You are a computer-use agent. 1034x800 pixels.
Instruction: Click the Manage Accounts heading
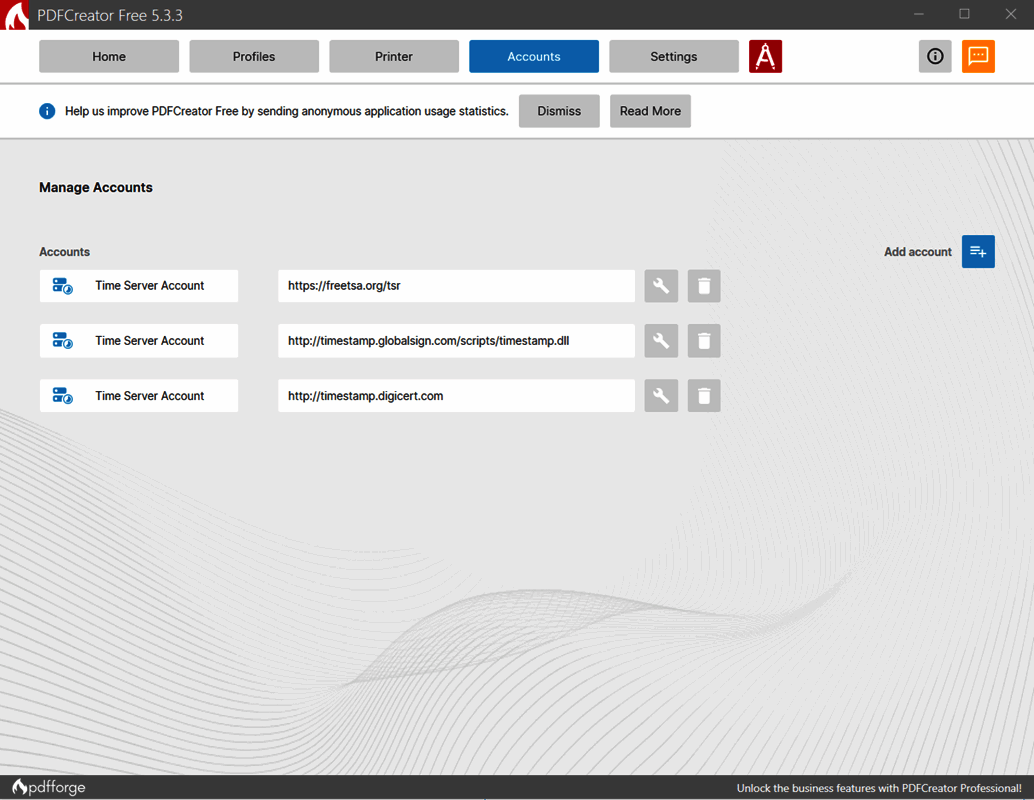coord(96,187)
